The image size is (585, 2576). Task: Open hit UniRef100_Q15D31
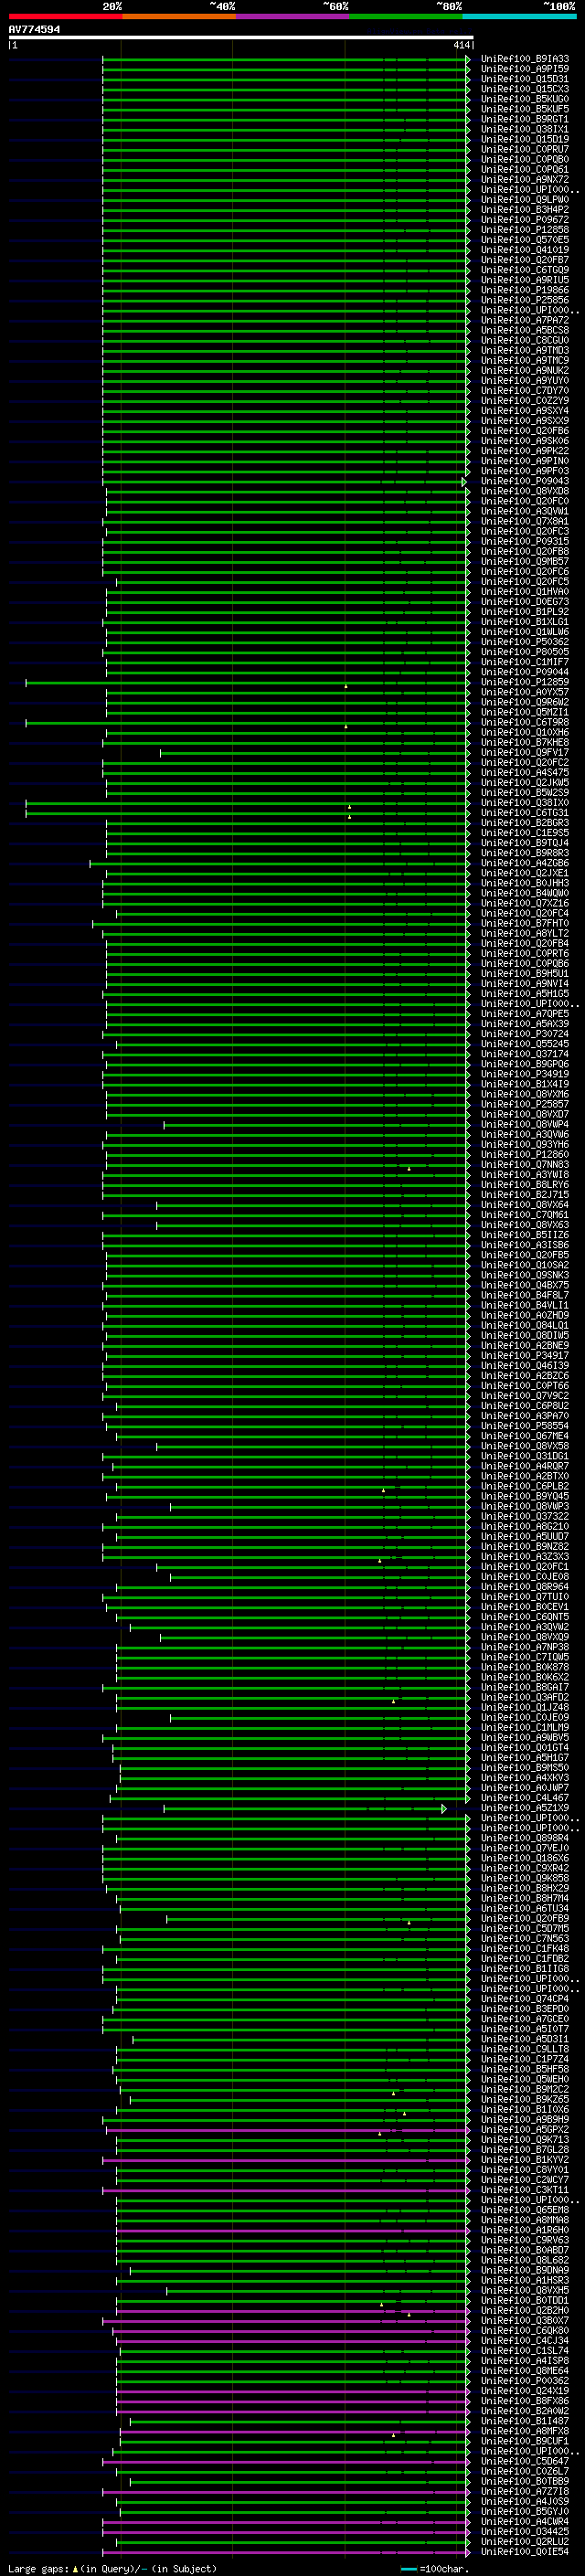pos(524,79)
